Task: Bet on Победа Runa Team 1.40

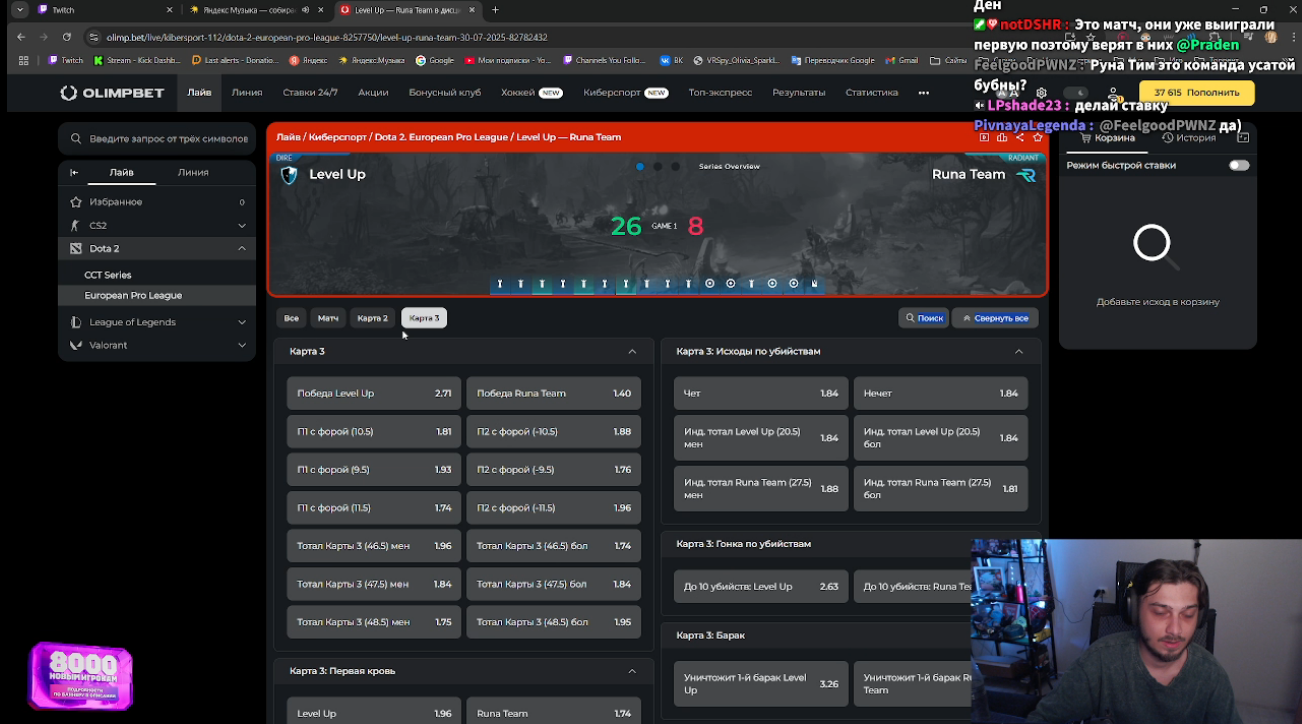Action: tap(553, 393)
